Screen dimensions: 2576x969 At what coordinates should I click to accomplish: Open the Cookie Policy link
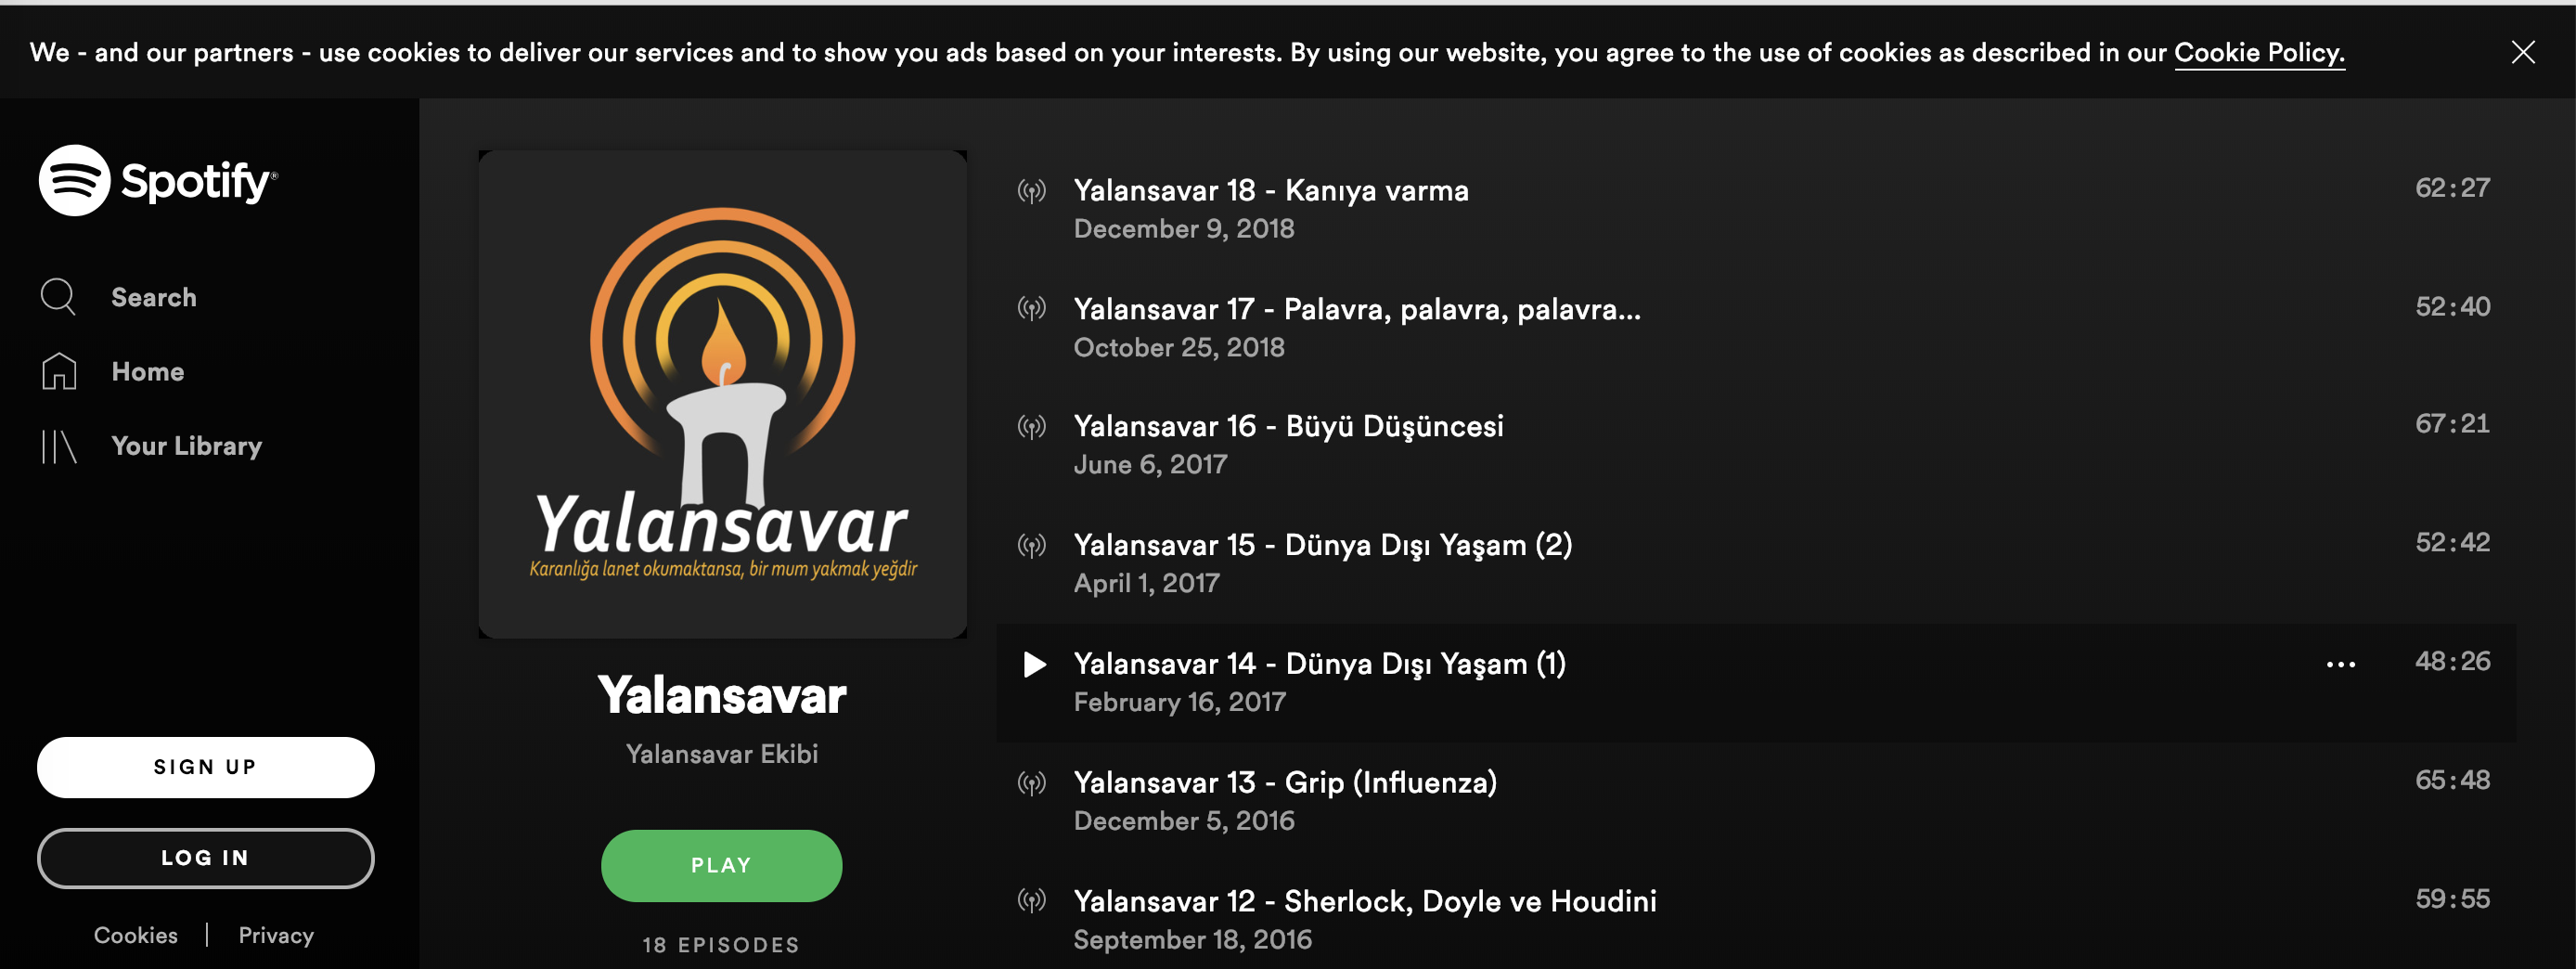[x=2259, y=53]
